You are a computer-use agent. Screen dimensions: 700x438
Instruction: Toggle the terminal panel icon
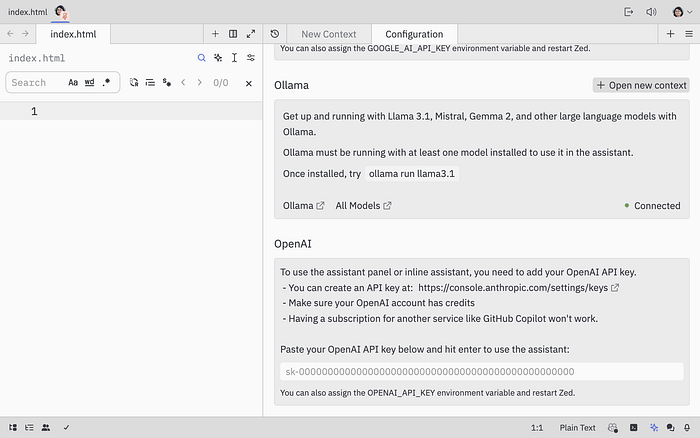pyautogui.click(x=634, y=428)
